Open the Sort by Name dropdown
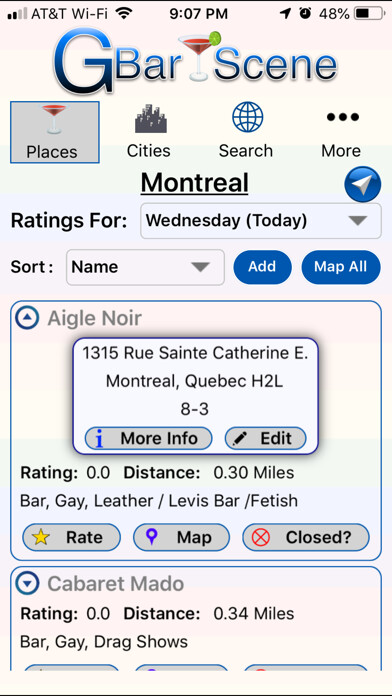Viewport: 392px width, 696px height. [x=145, y=267]
